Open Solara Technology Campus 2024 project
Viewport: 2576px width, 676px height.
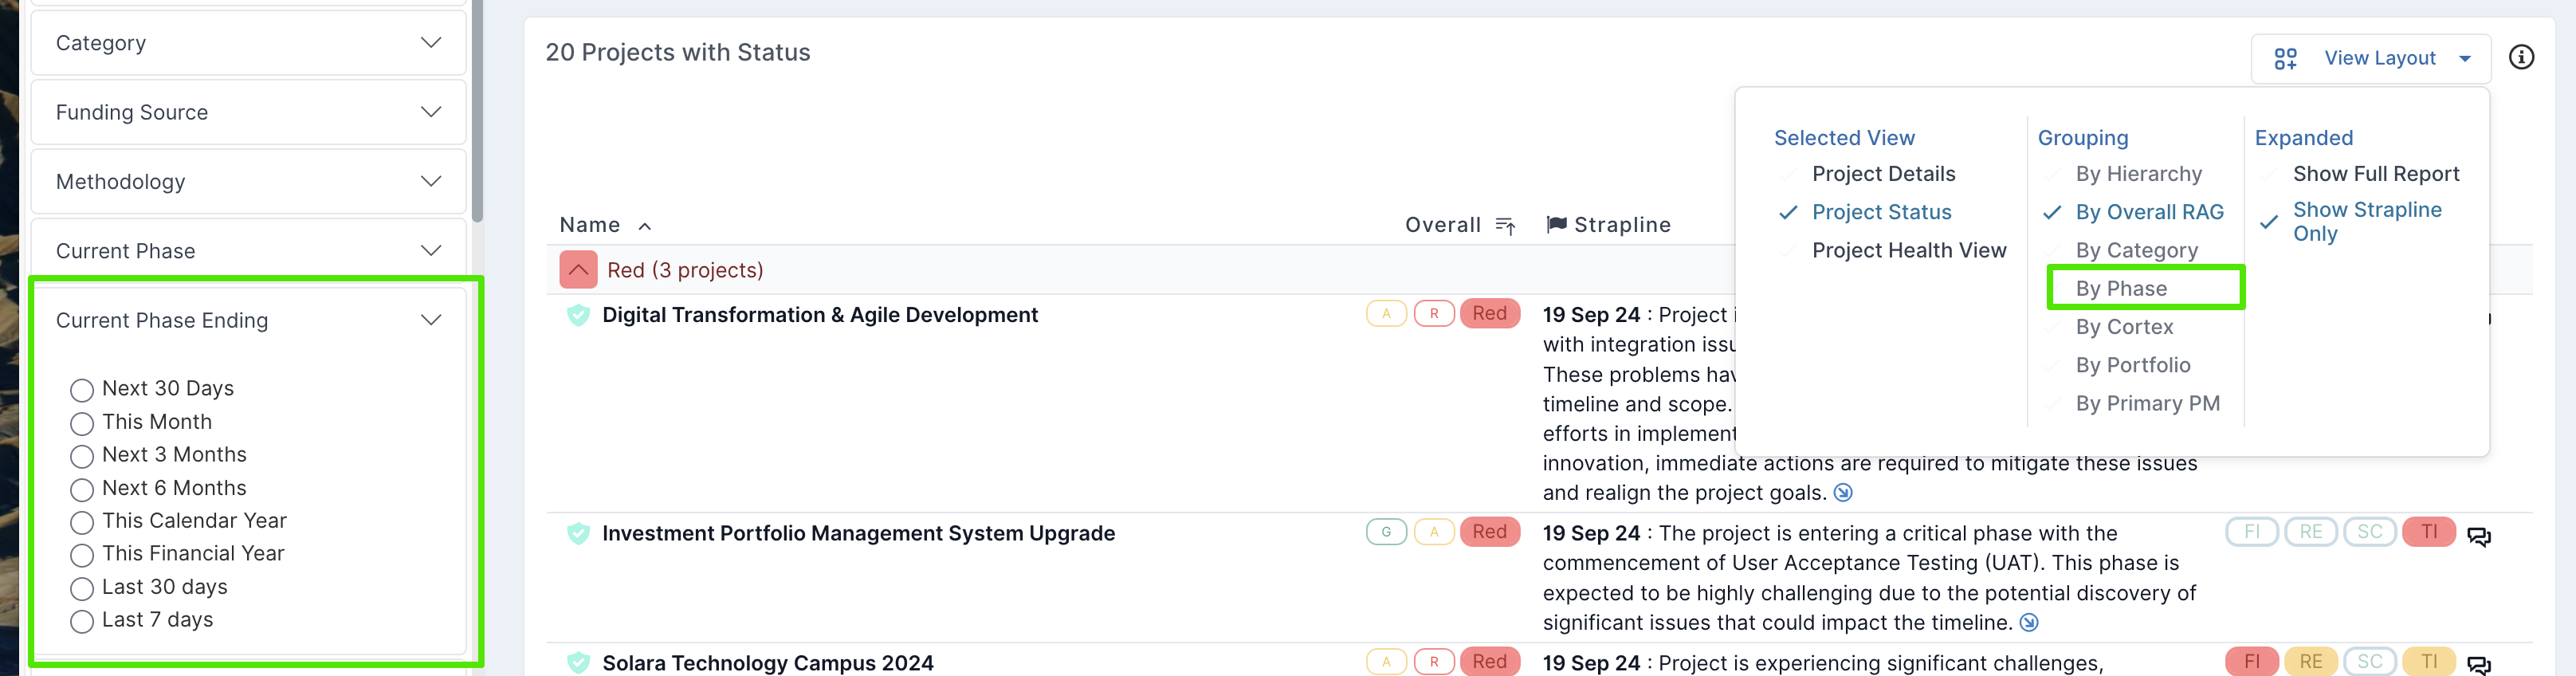[x=767, y=663]
